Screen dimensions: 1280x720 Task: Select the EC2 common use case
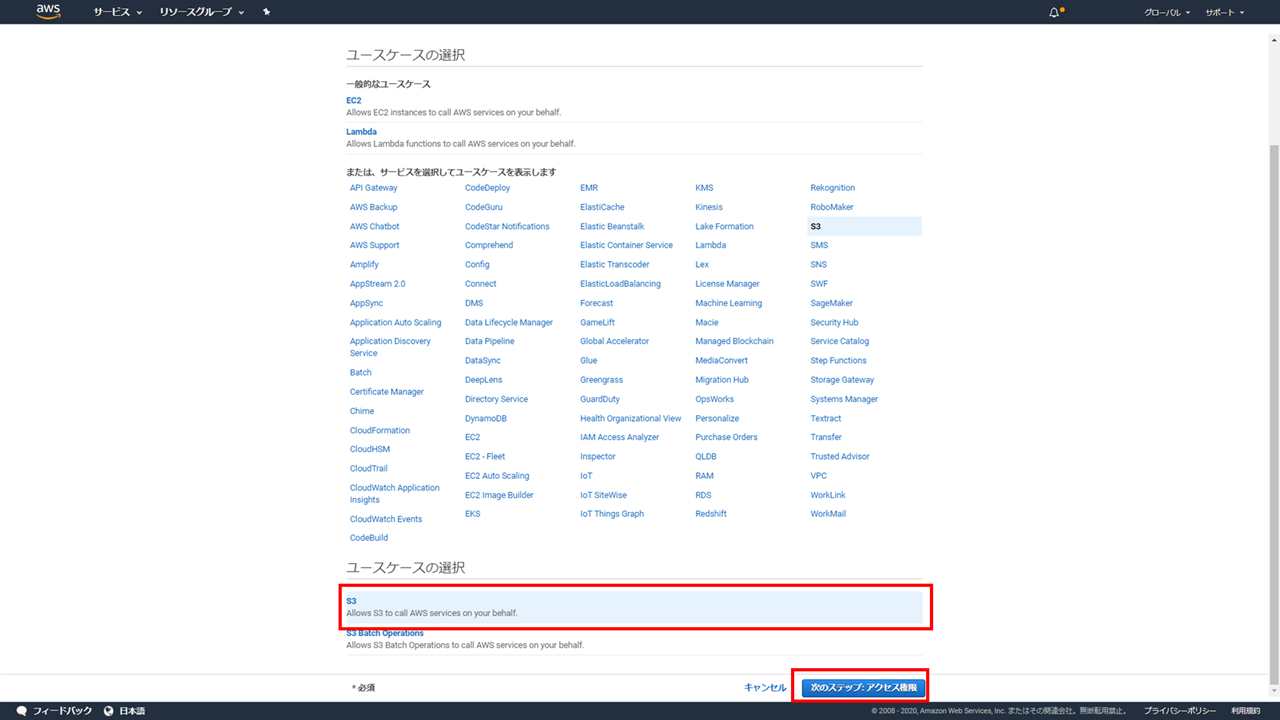[x=354, y=101]
